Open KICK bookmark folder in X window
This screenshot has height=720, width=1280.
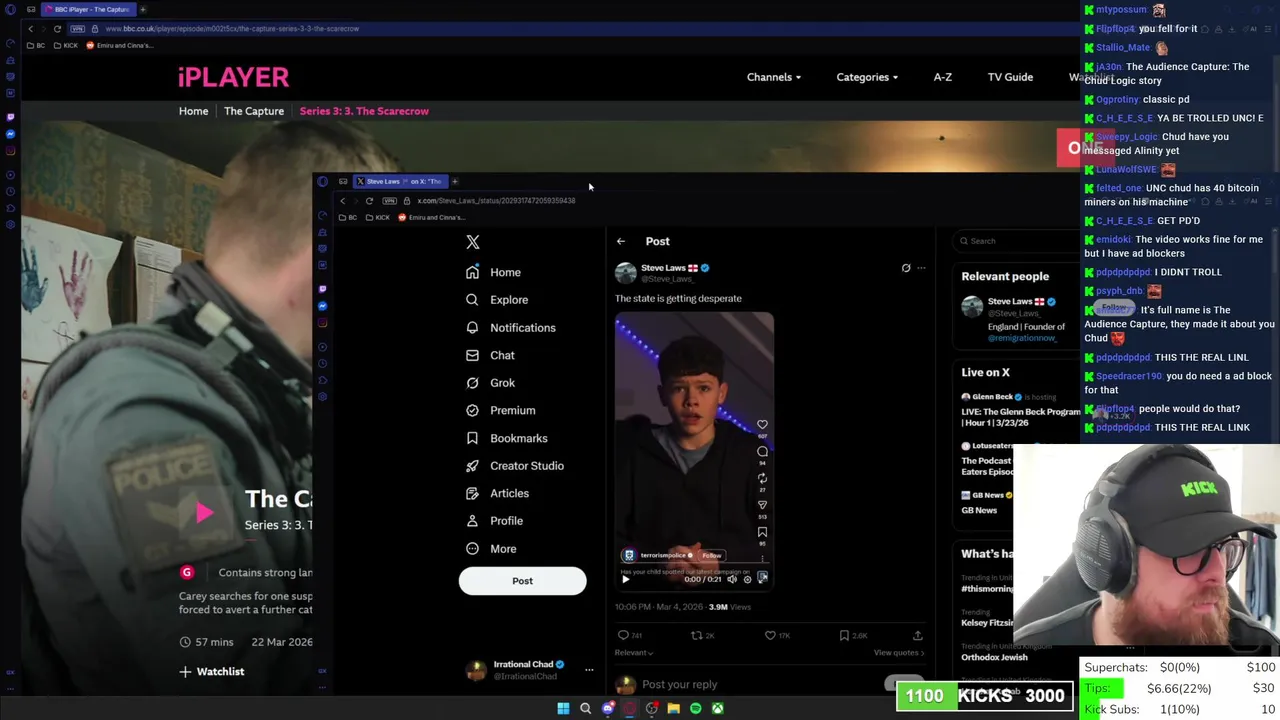[x=378, y=218]
